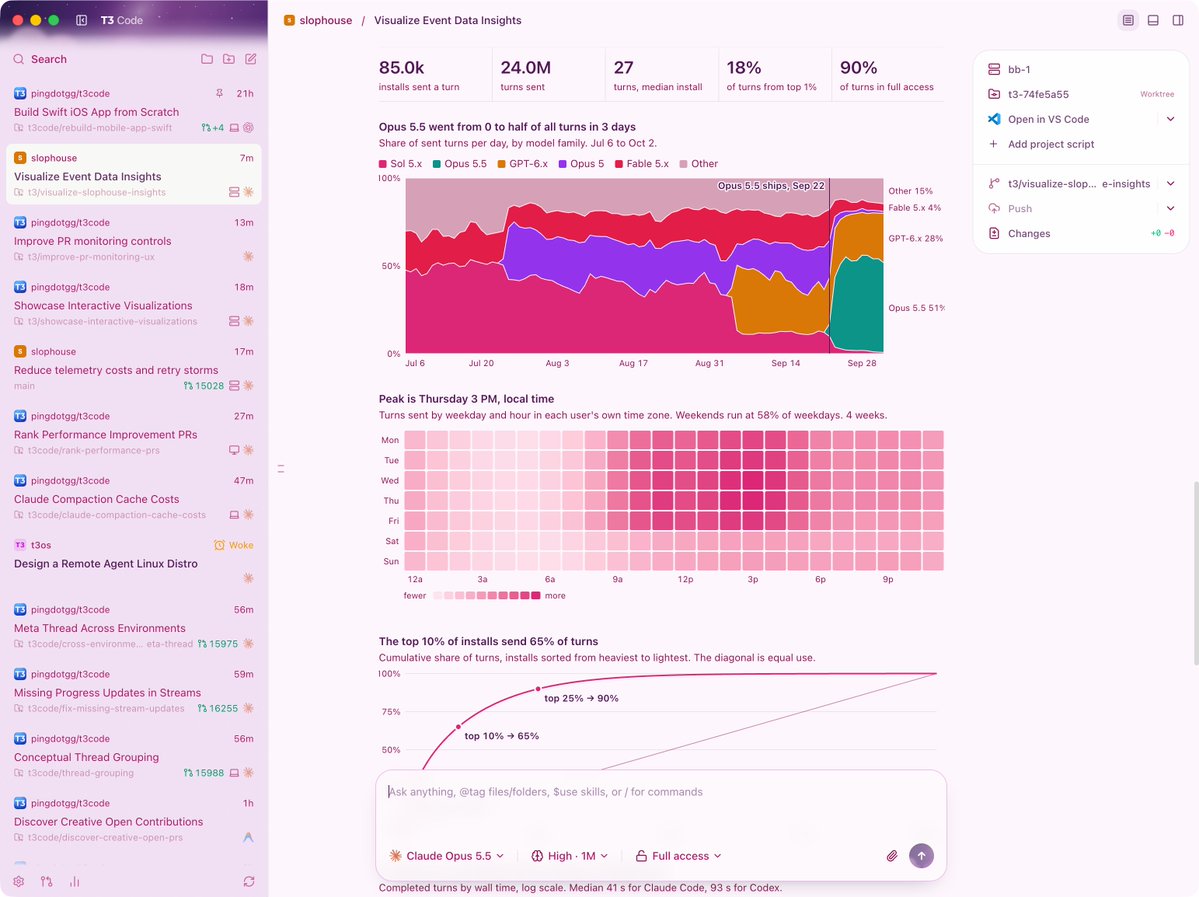
Task: Unpin the Build Swift iOS App thread
Action: pos(219,93)
